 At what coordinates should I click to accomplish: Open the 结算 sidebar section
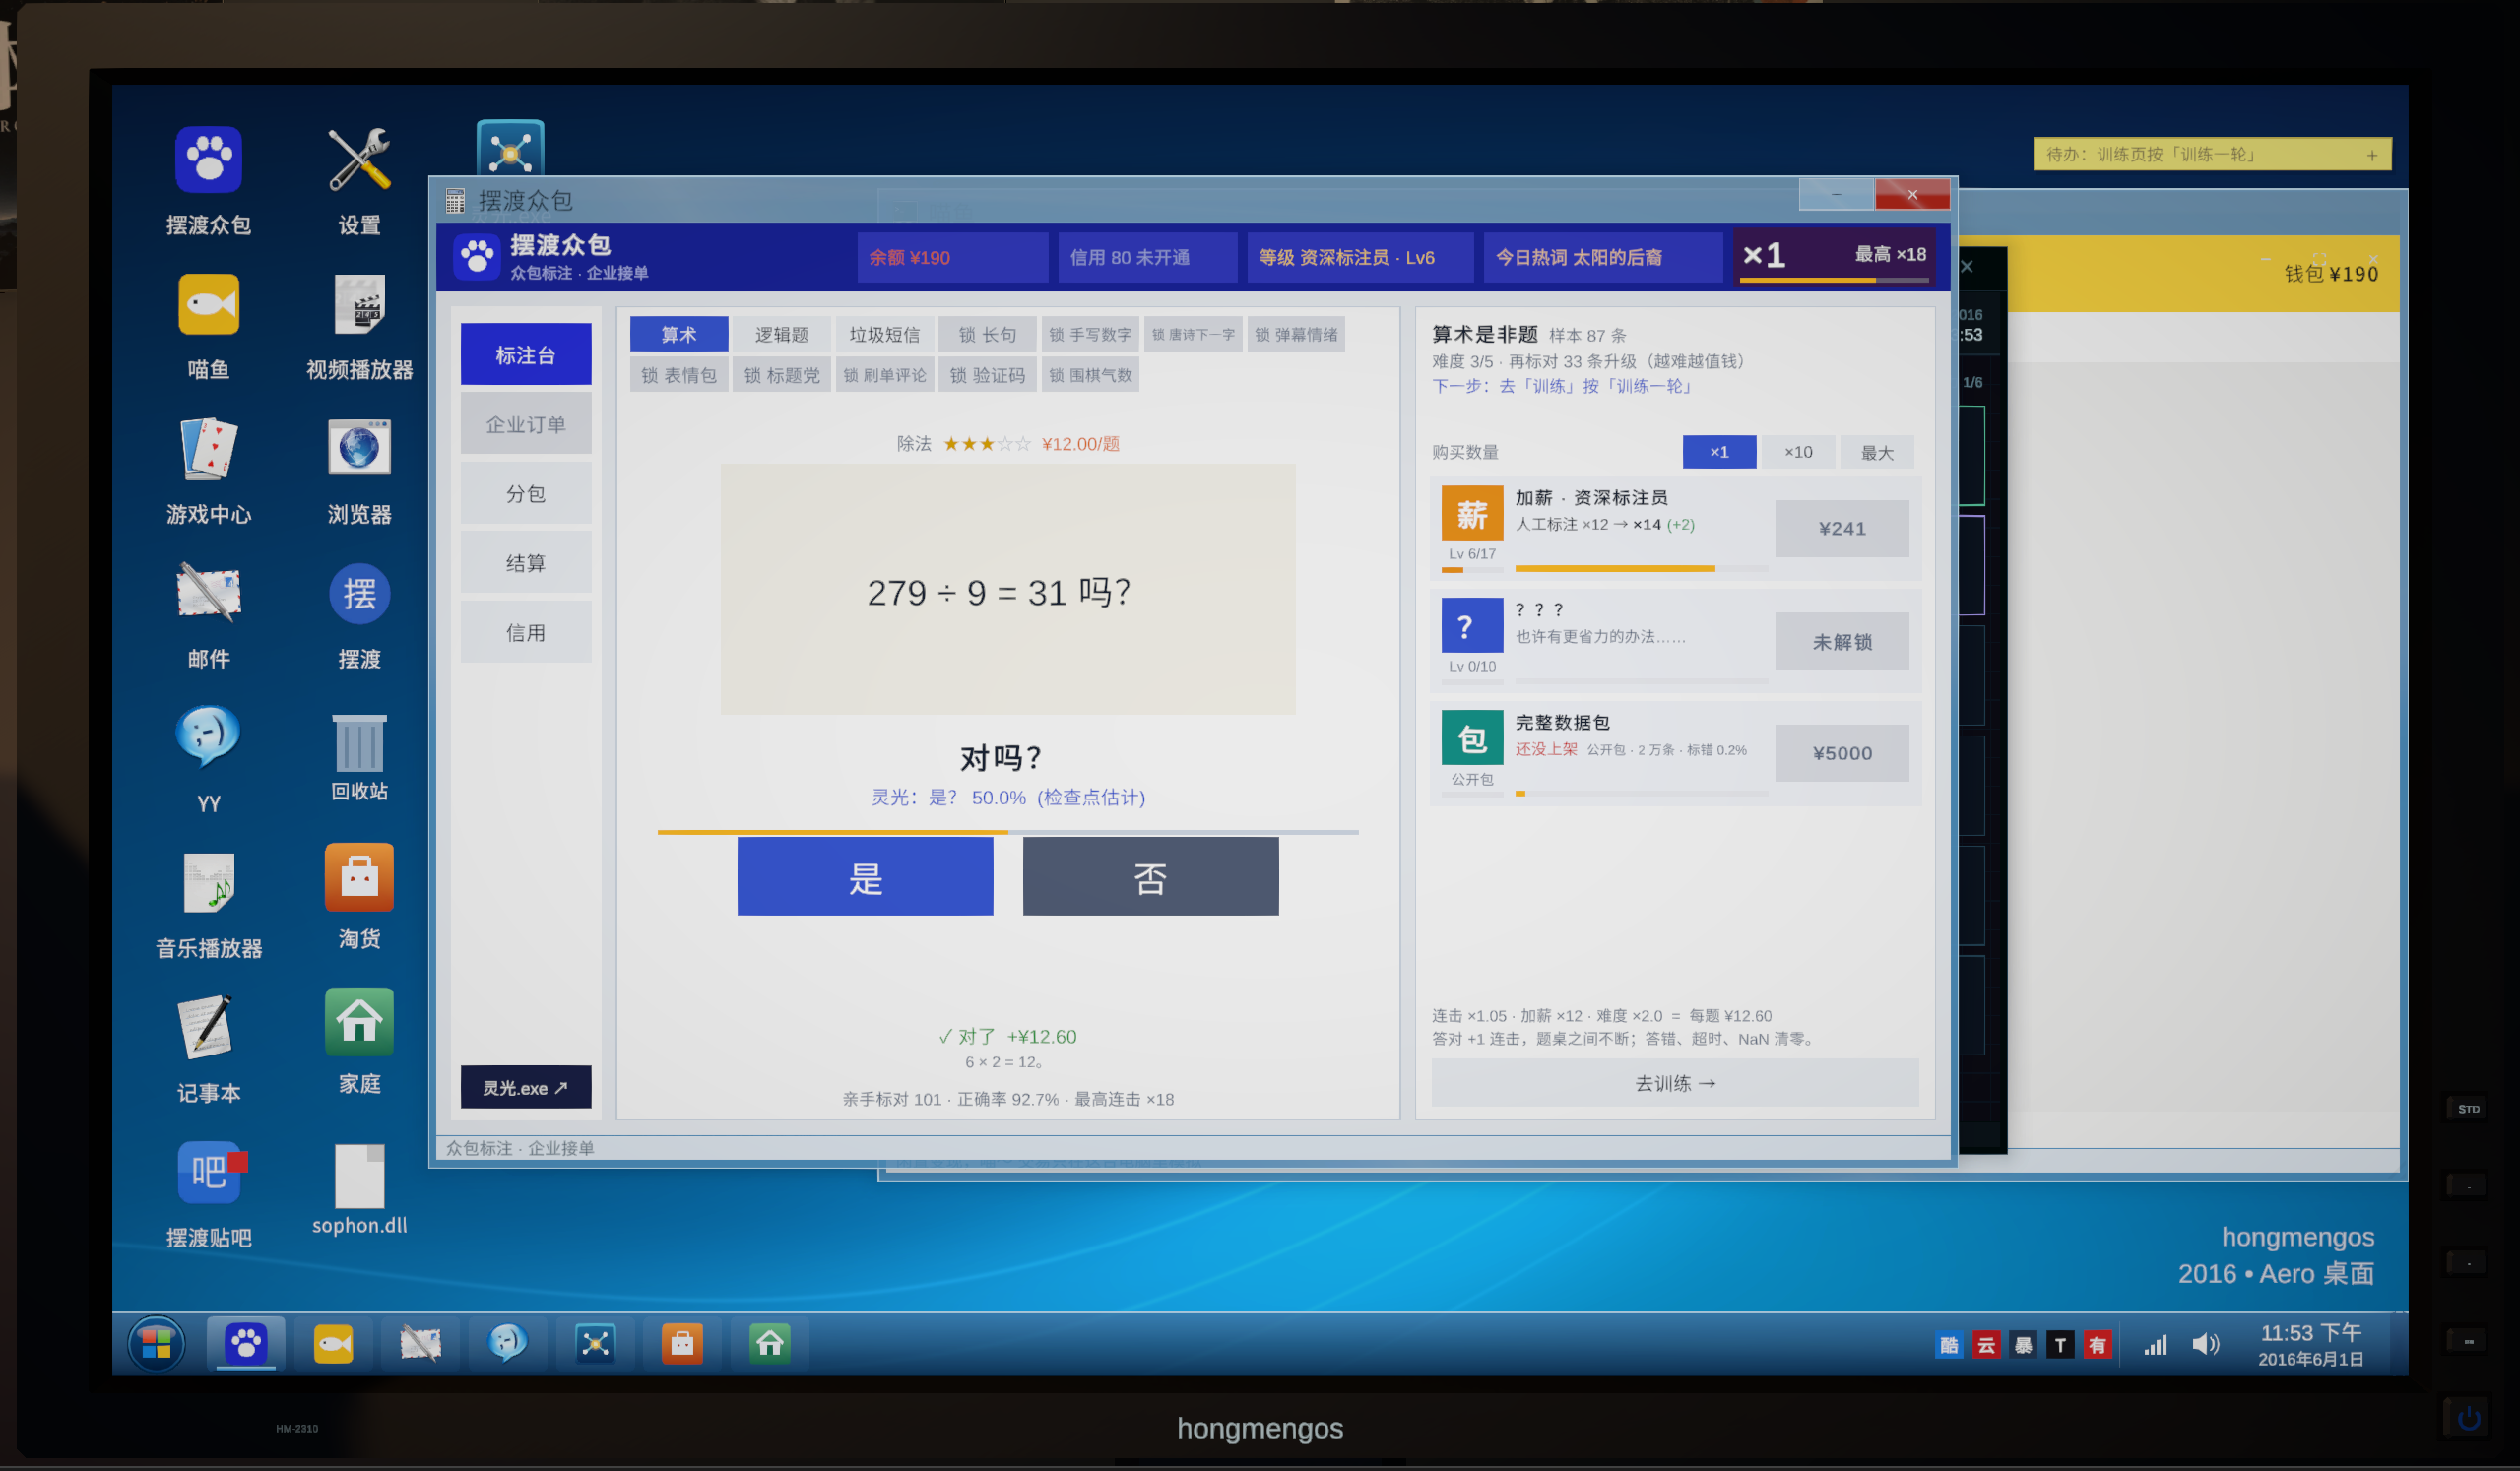(525, 563)
